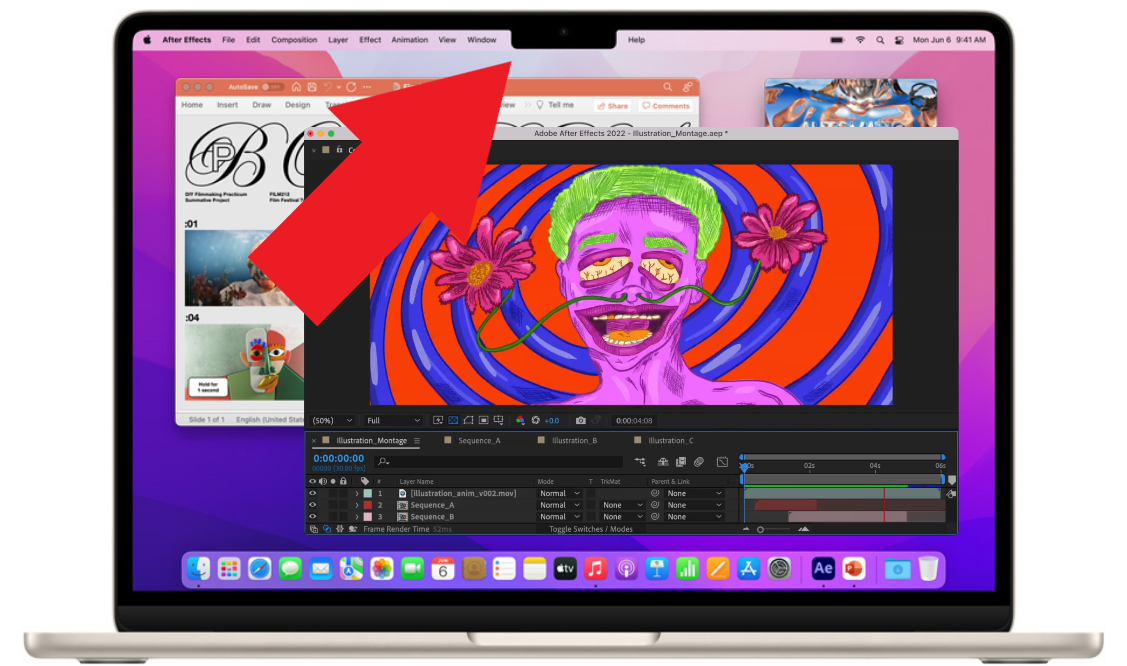The width and height of the screenshot is (1127, 666).
Task: Click the Share button in PowerPoint
Action: click(x=613, y=106)
